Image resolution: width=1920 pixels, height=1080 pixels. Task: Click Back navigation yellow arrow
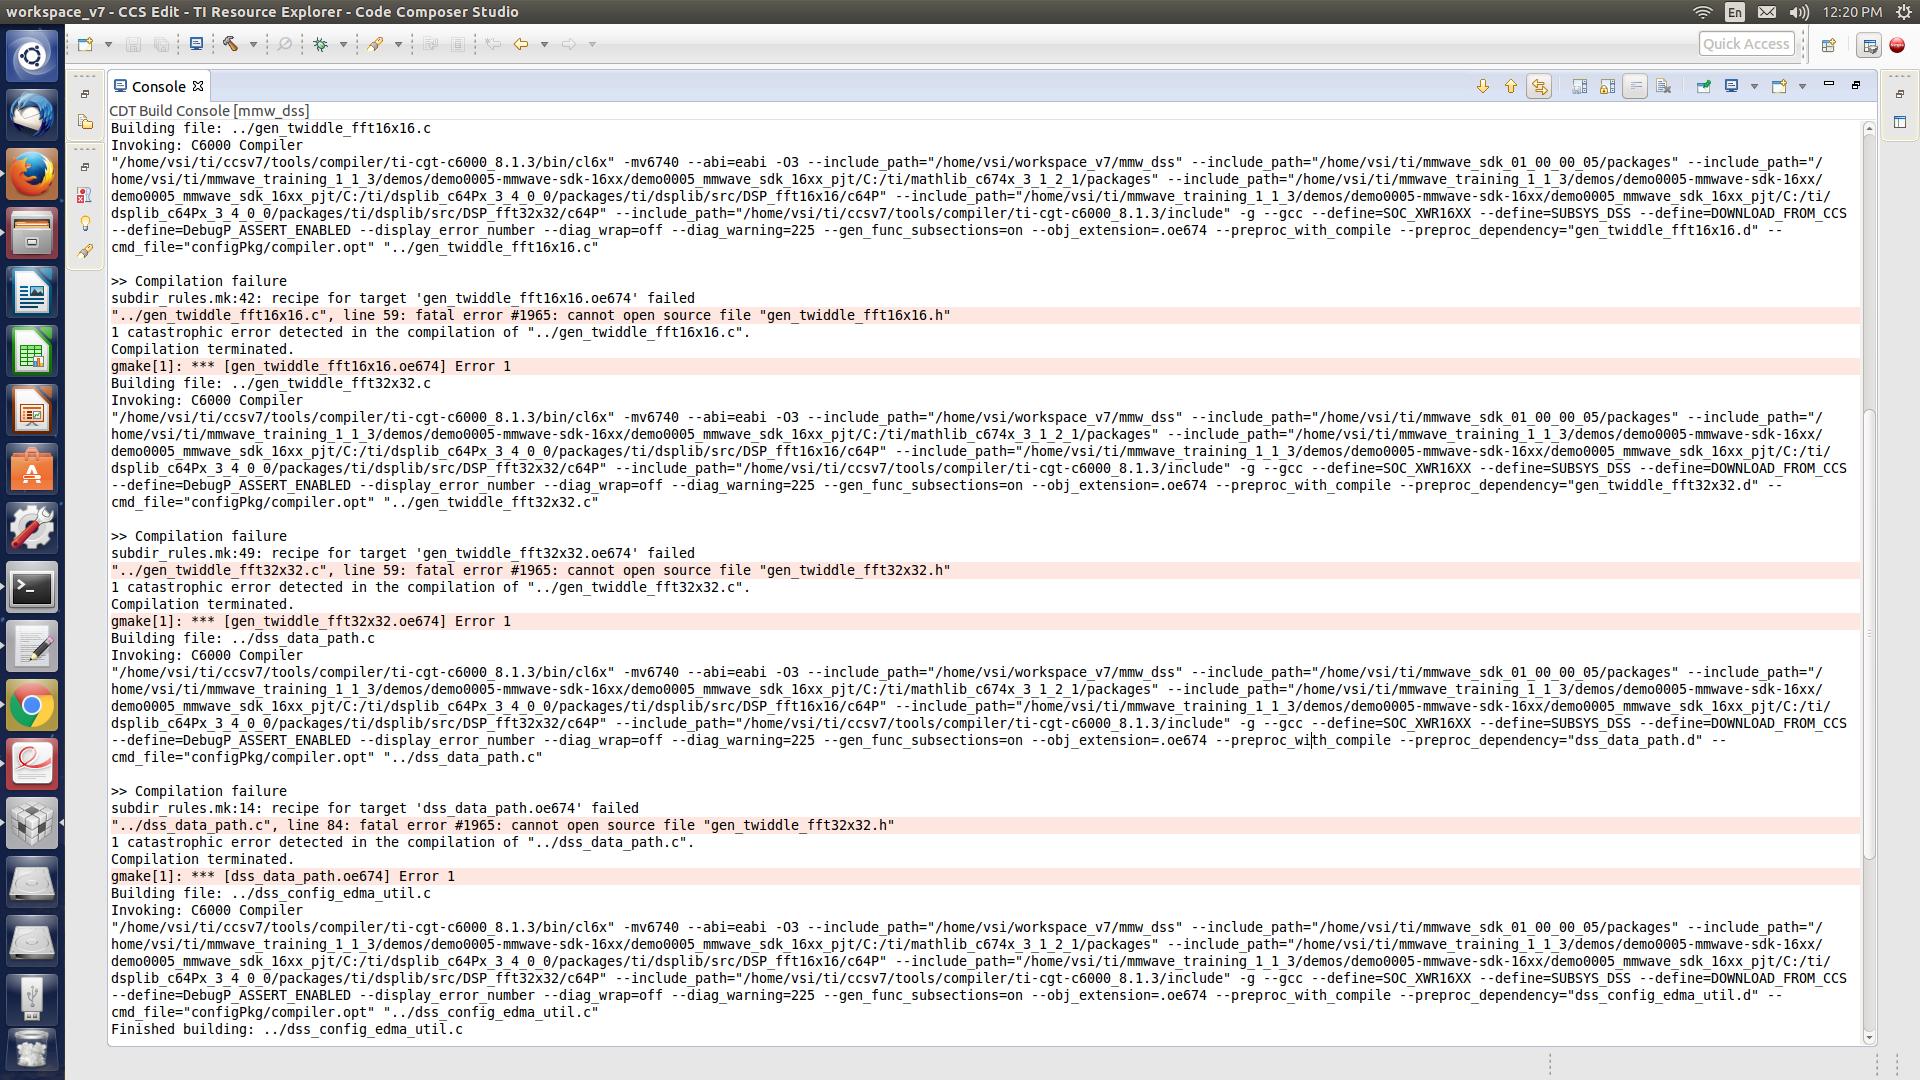521,44
